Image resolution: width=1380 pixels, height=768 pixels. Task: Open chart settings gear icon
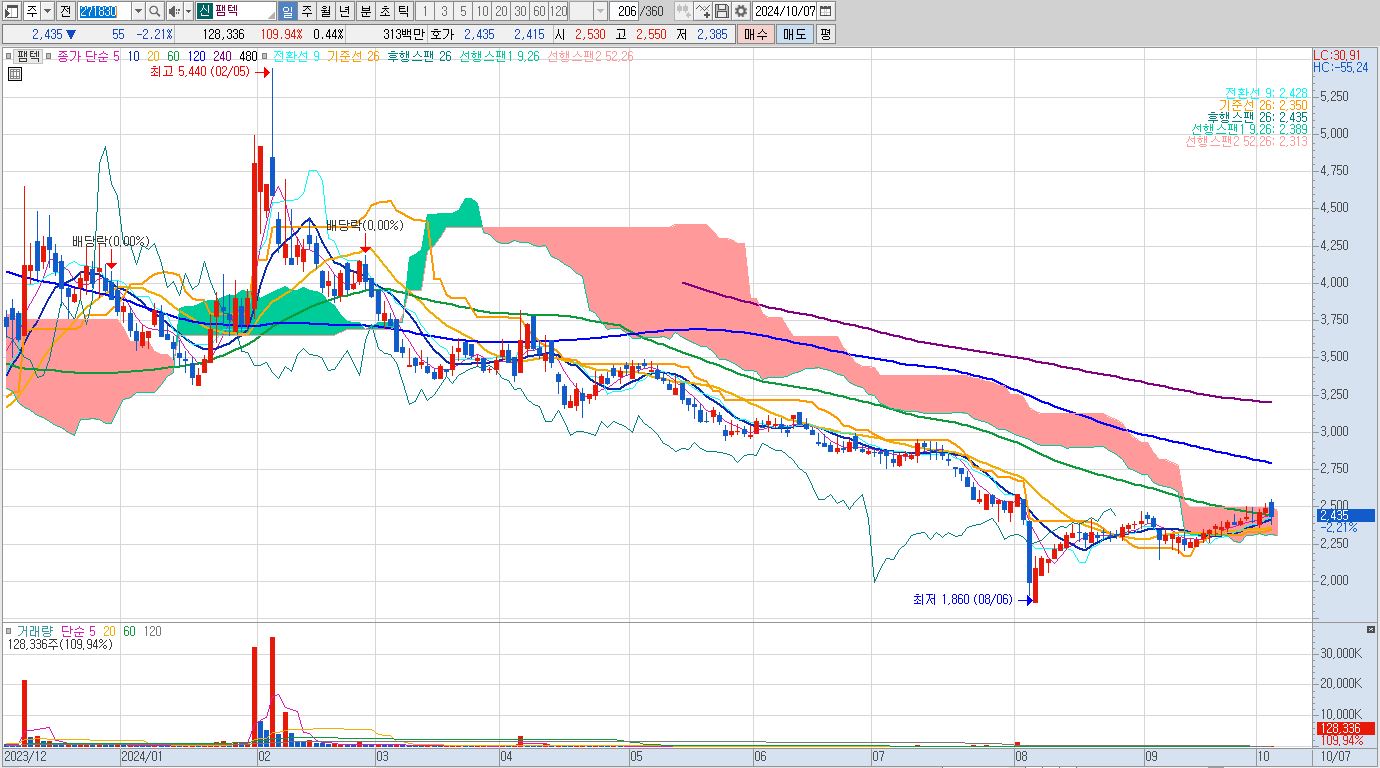click(740, 11)
